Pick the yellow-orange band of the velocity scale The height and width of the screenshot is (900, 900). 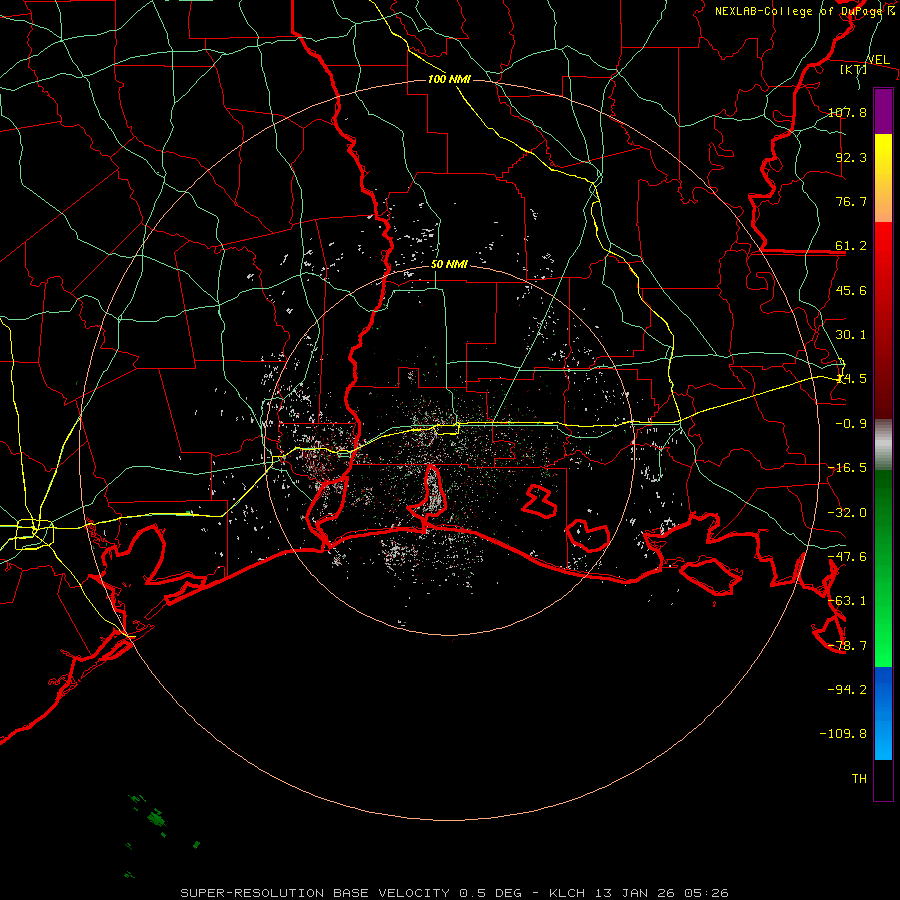tap(883, 178)
